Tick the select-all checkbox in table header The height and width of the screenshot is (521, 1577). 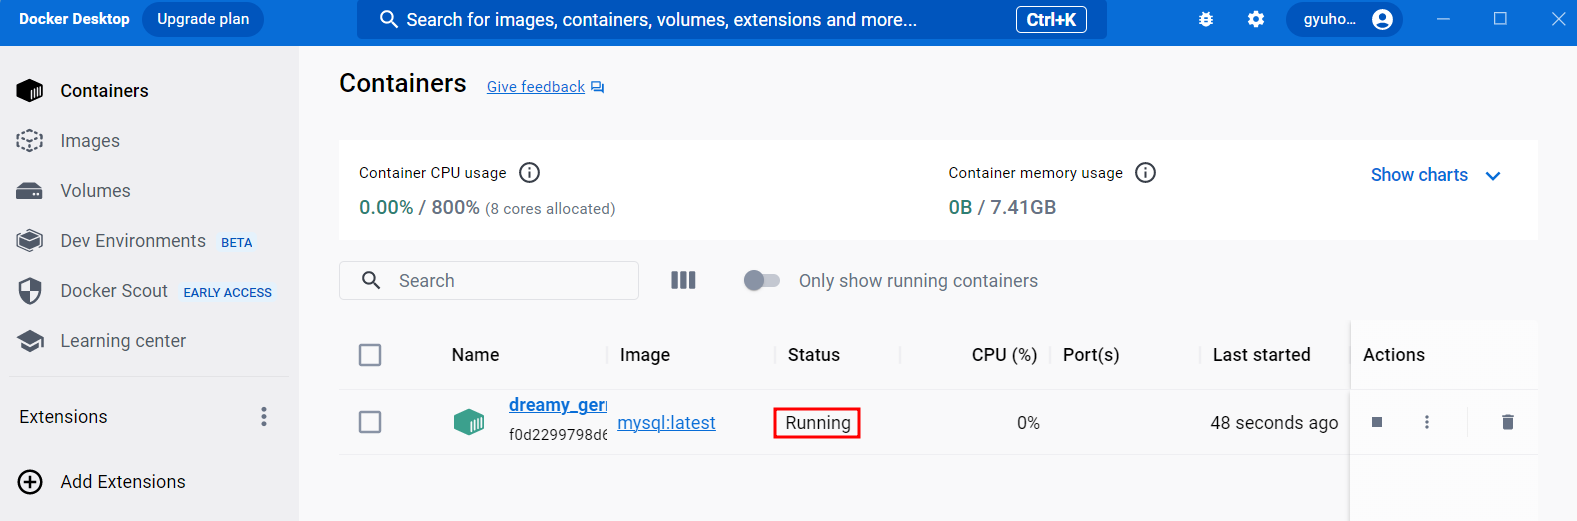click(370, 355)
